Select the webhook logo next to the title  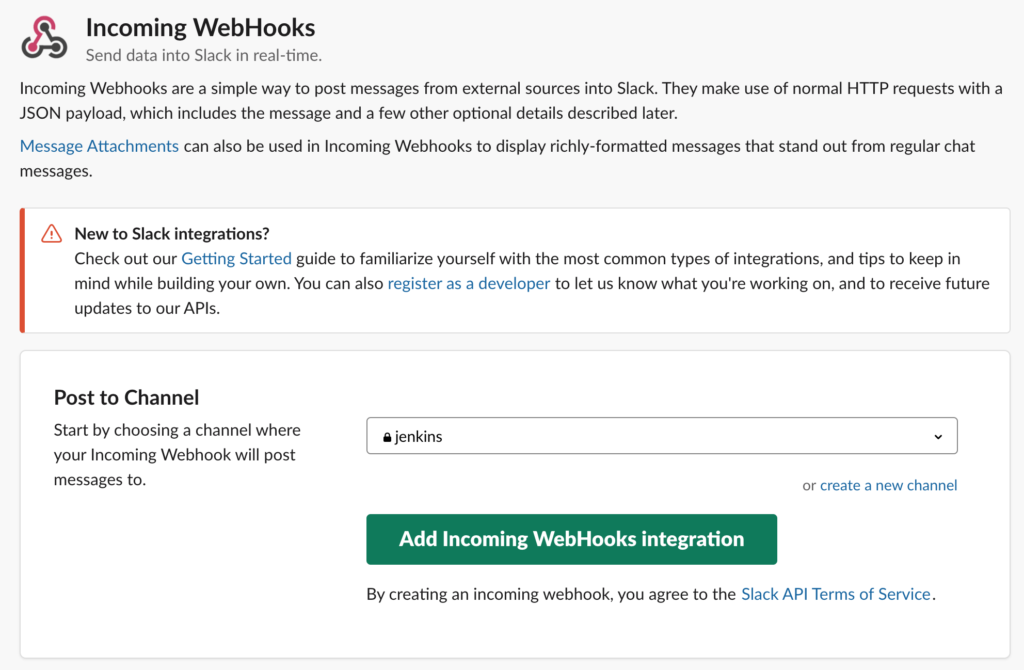(44, 38)
